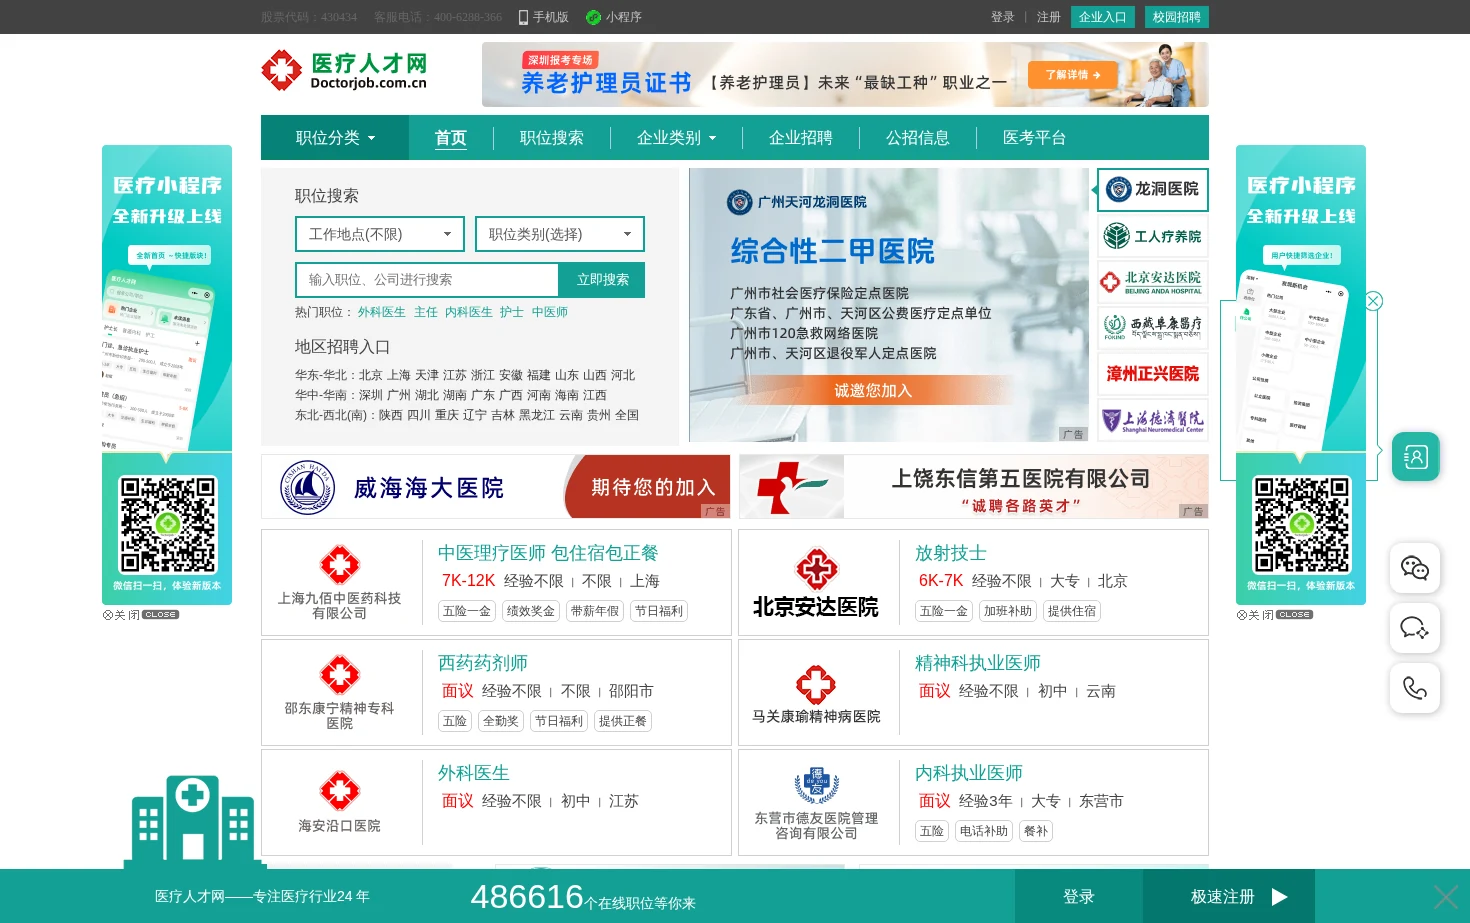The image size is (1470, 923).
Task: Click 海安沿口医院 logo
Action: point(339,791)
